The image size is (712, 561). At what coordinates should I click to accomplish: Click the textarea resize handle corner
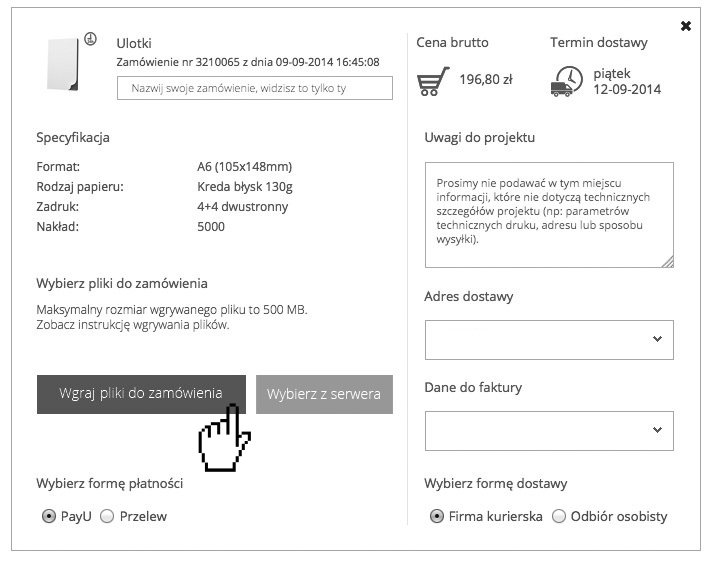(668, 262)
